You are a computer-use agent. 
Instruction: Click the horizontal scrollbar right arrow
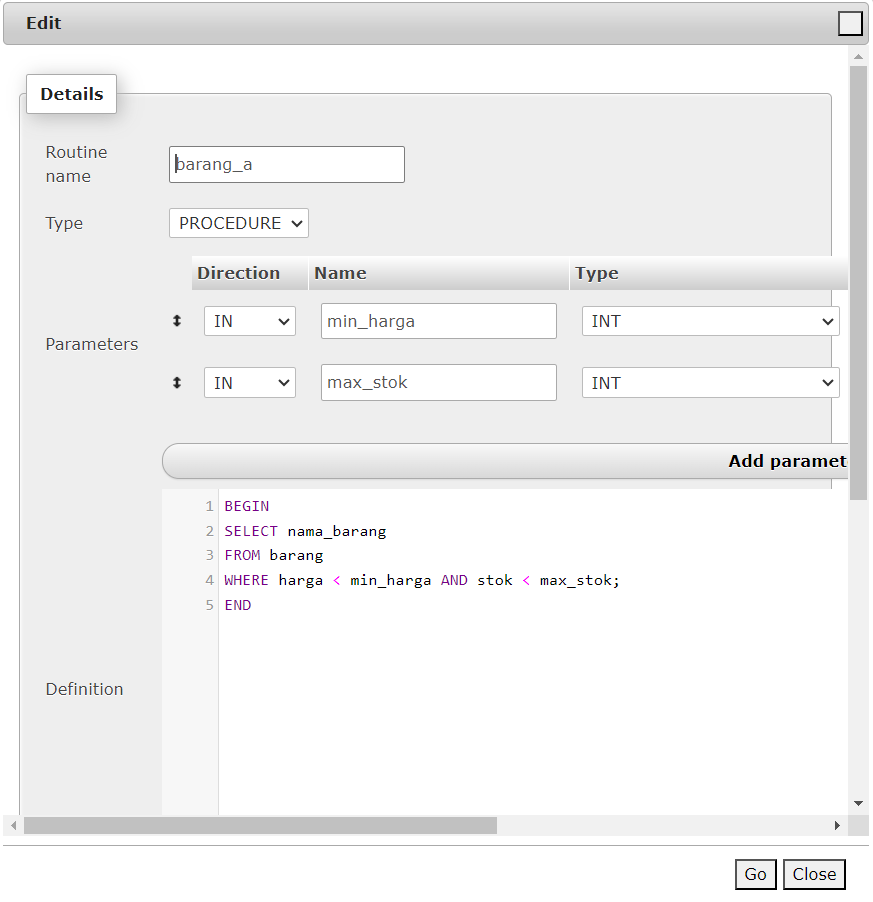click(837, 825)
